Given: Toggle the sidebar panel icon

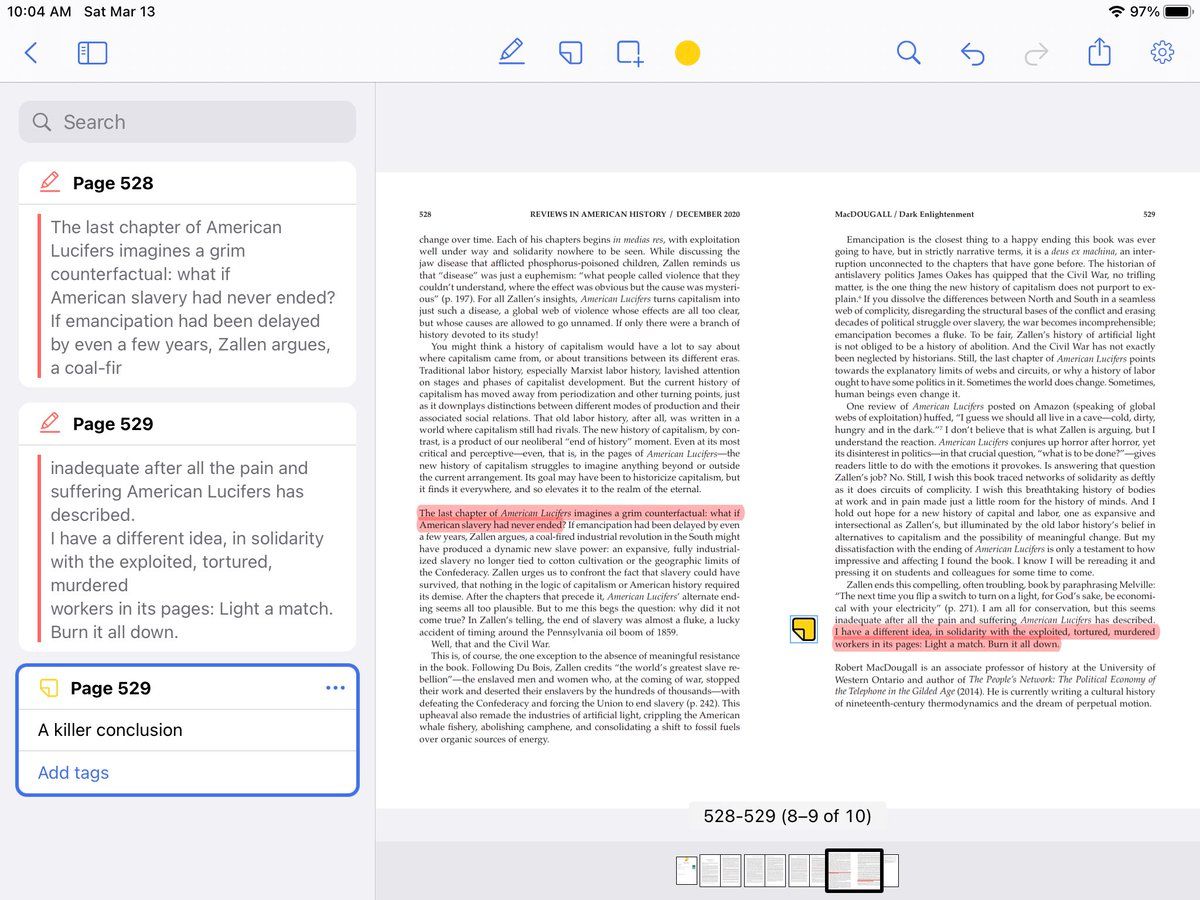Looking at the screenshot, I should pos(92,53).
